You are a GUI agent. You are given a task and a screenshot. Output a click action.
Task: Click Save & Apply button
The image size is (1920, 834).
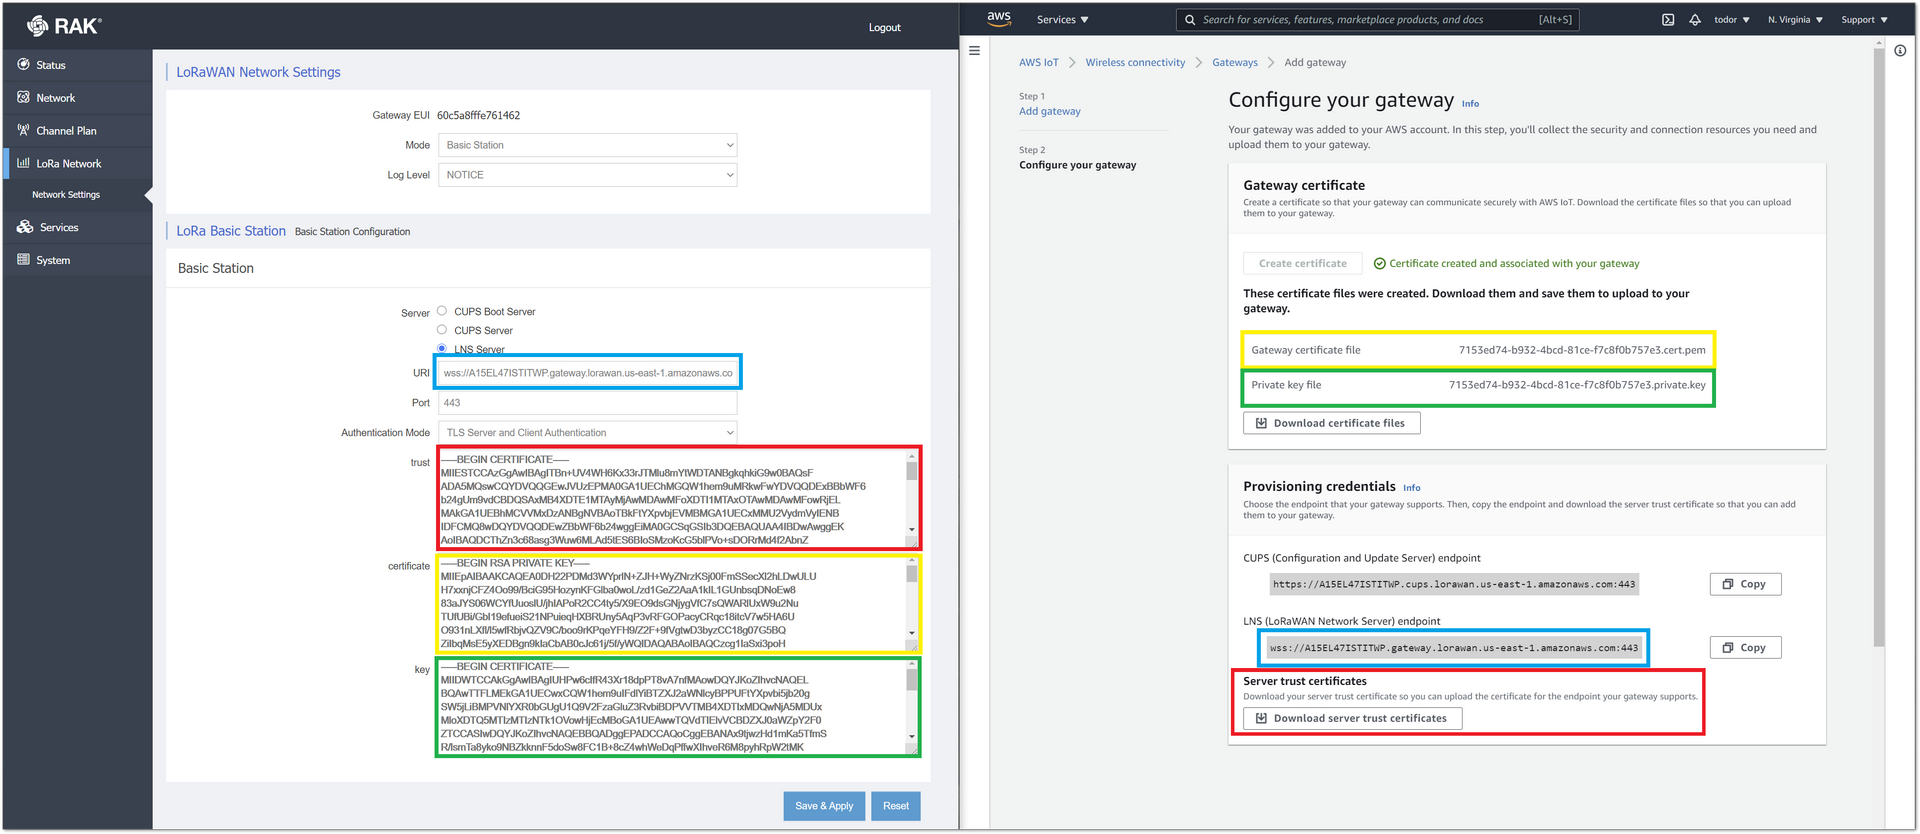coord(824,806)
